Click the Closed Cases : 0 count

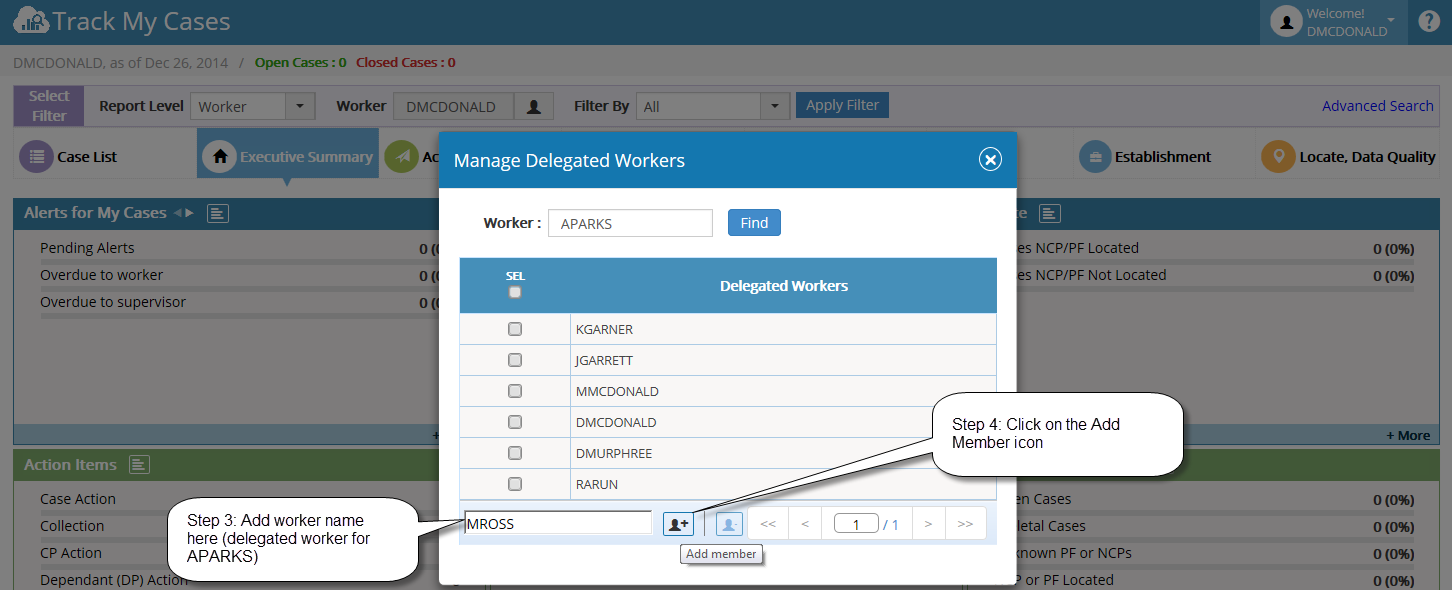point(405,62)
